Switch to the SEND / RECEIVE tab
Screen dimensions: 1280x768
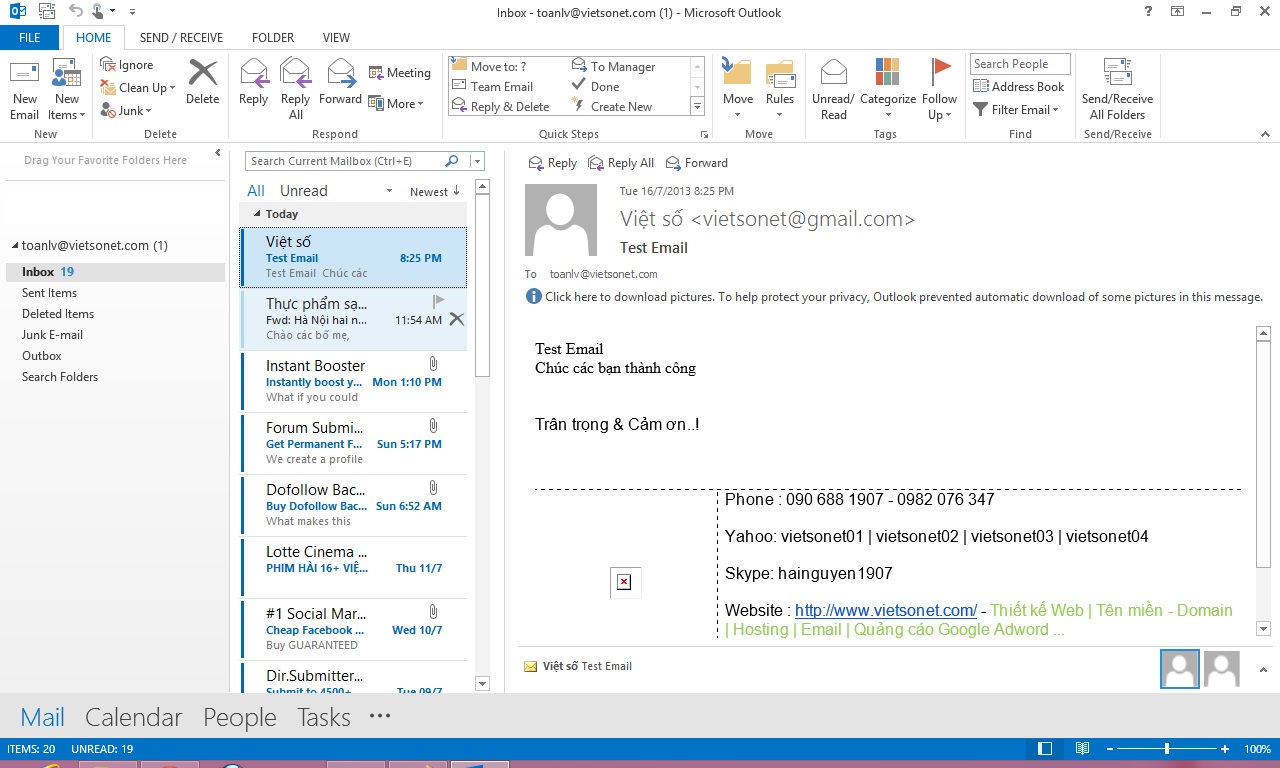click(181, 38)
